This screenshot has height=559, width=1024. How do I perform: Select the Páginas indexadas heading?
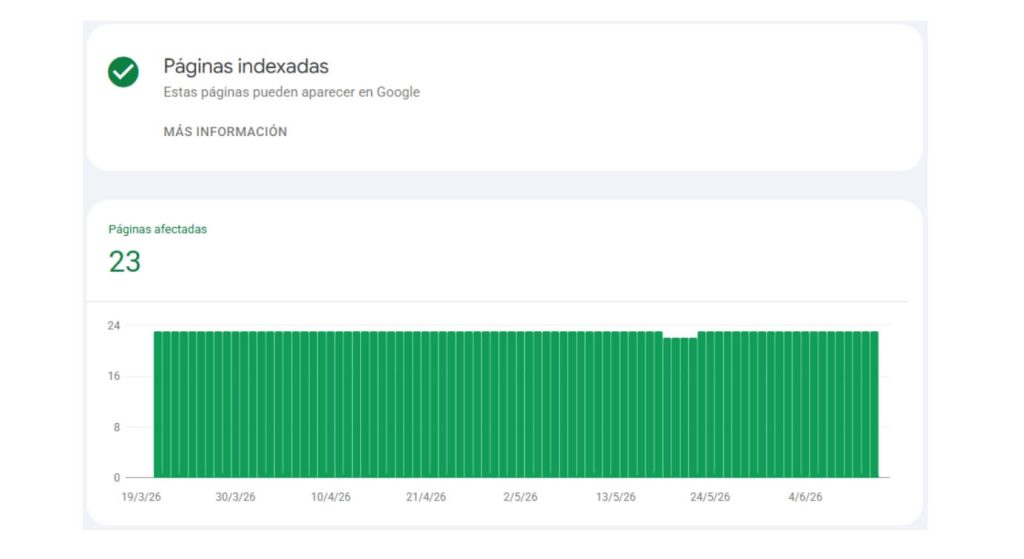tap(246, 66)
